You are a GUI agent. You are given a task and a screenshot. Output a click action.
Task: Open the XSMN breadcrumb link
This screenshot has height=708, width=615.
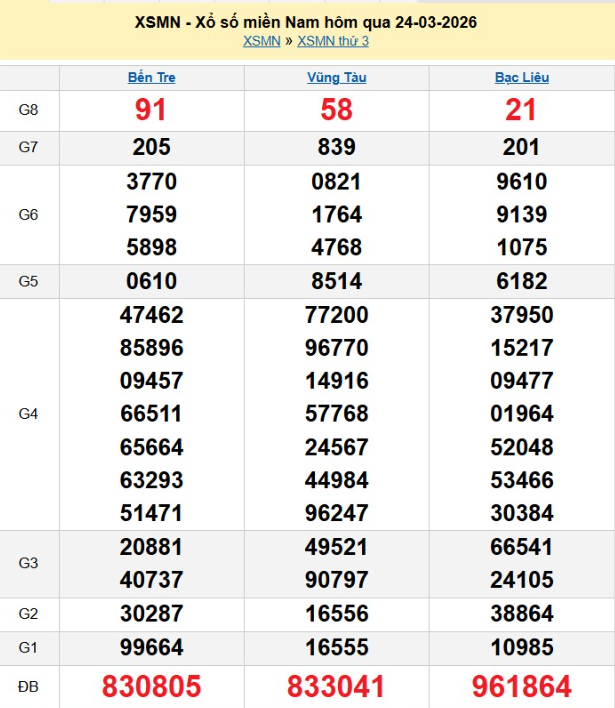click(x=261, y=41)
